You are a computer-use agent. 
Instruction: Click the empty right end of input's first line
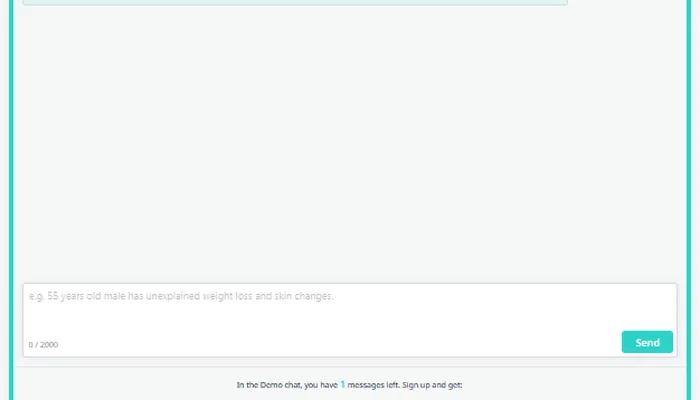tap(600, 296)
